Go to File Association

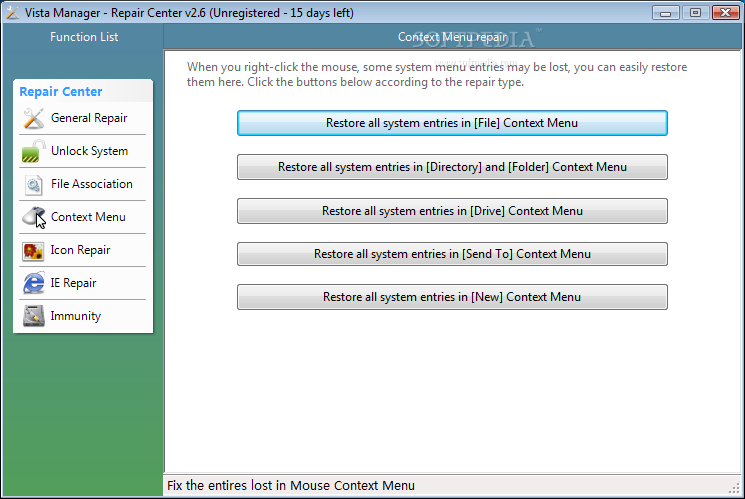92,184
